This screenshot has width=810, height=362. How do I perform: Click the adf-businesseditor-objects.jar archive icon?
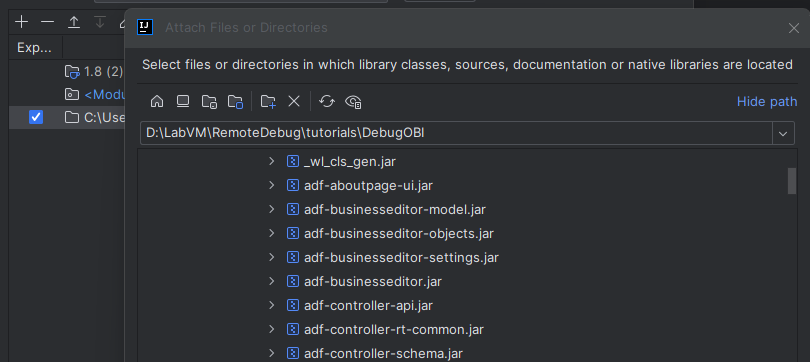(293, 233)
